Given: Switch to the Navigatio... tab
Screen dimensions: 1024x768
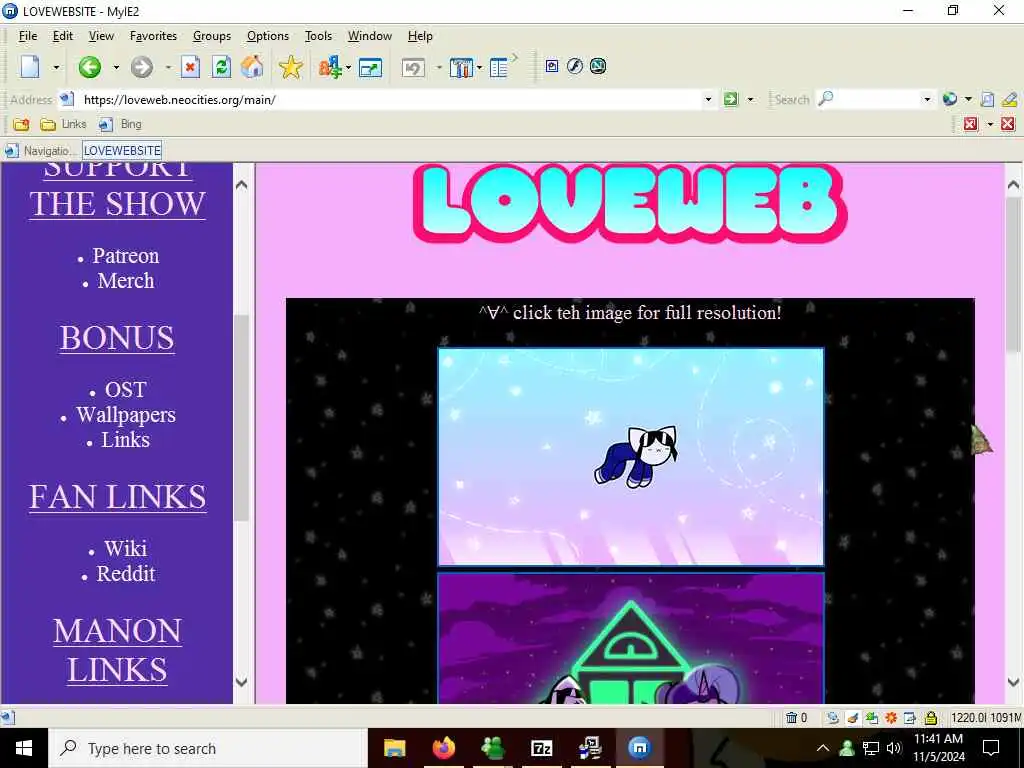Looking at the screenshot, I should pos(41,151).
